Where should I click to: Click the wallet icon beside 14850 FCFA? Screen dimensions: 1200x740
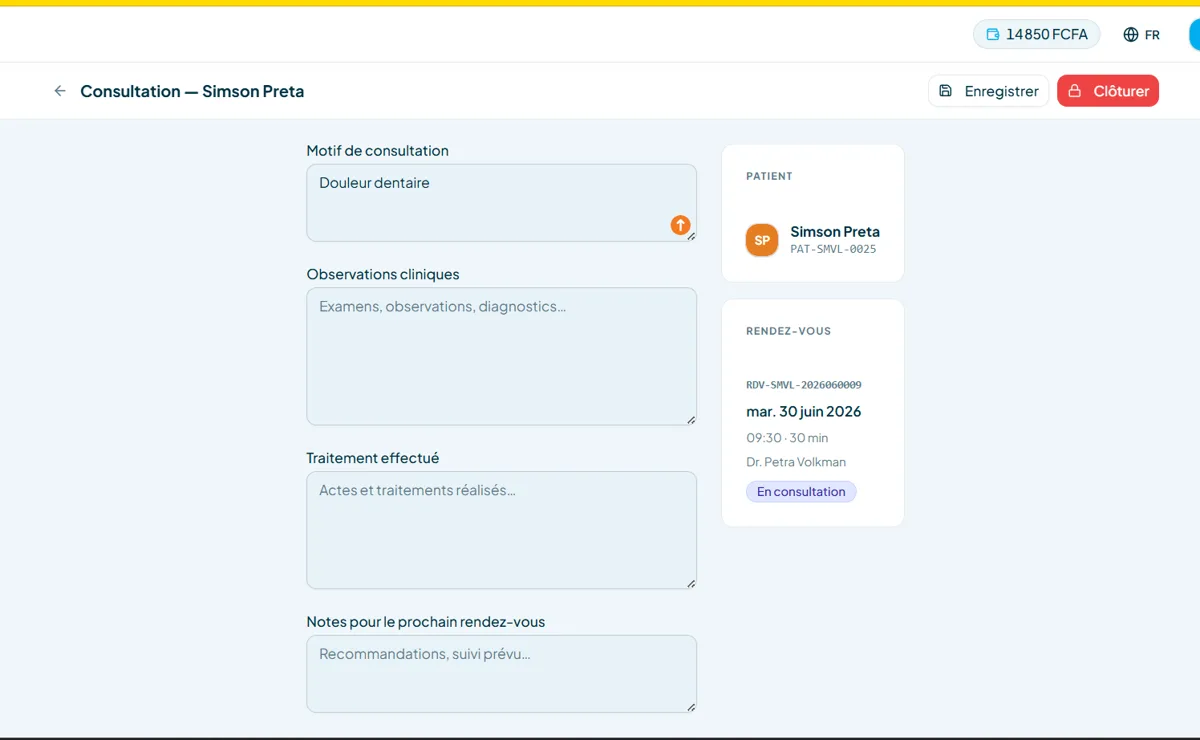coord(993,34)
